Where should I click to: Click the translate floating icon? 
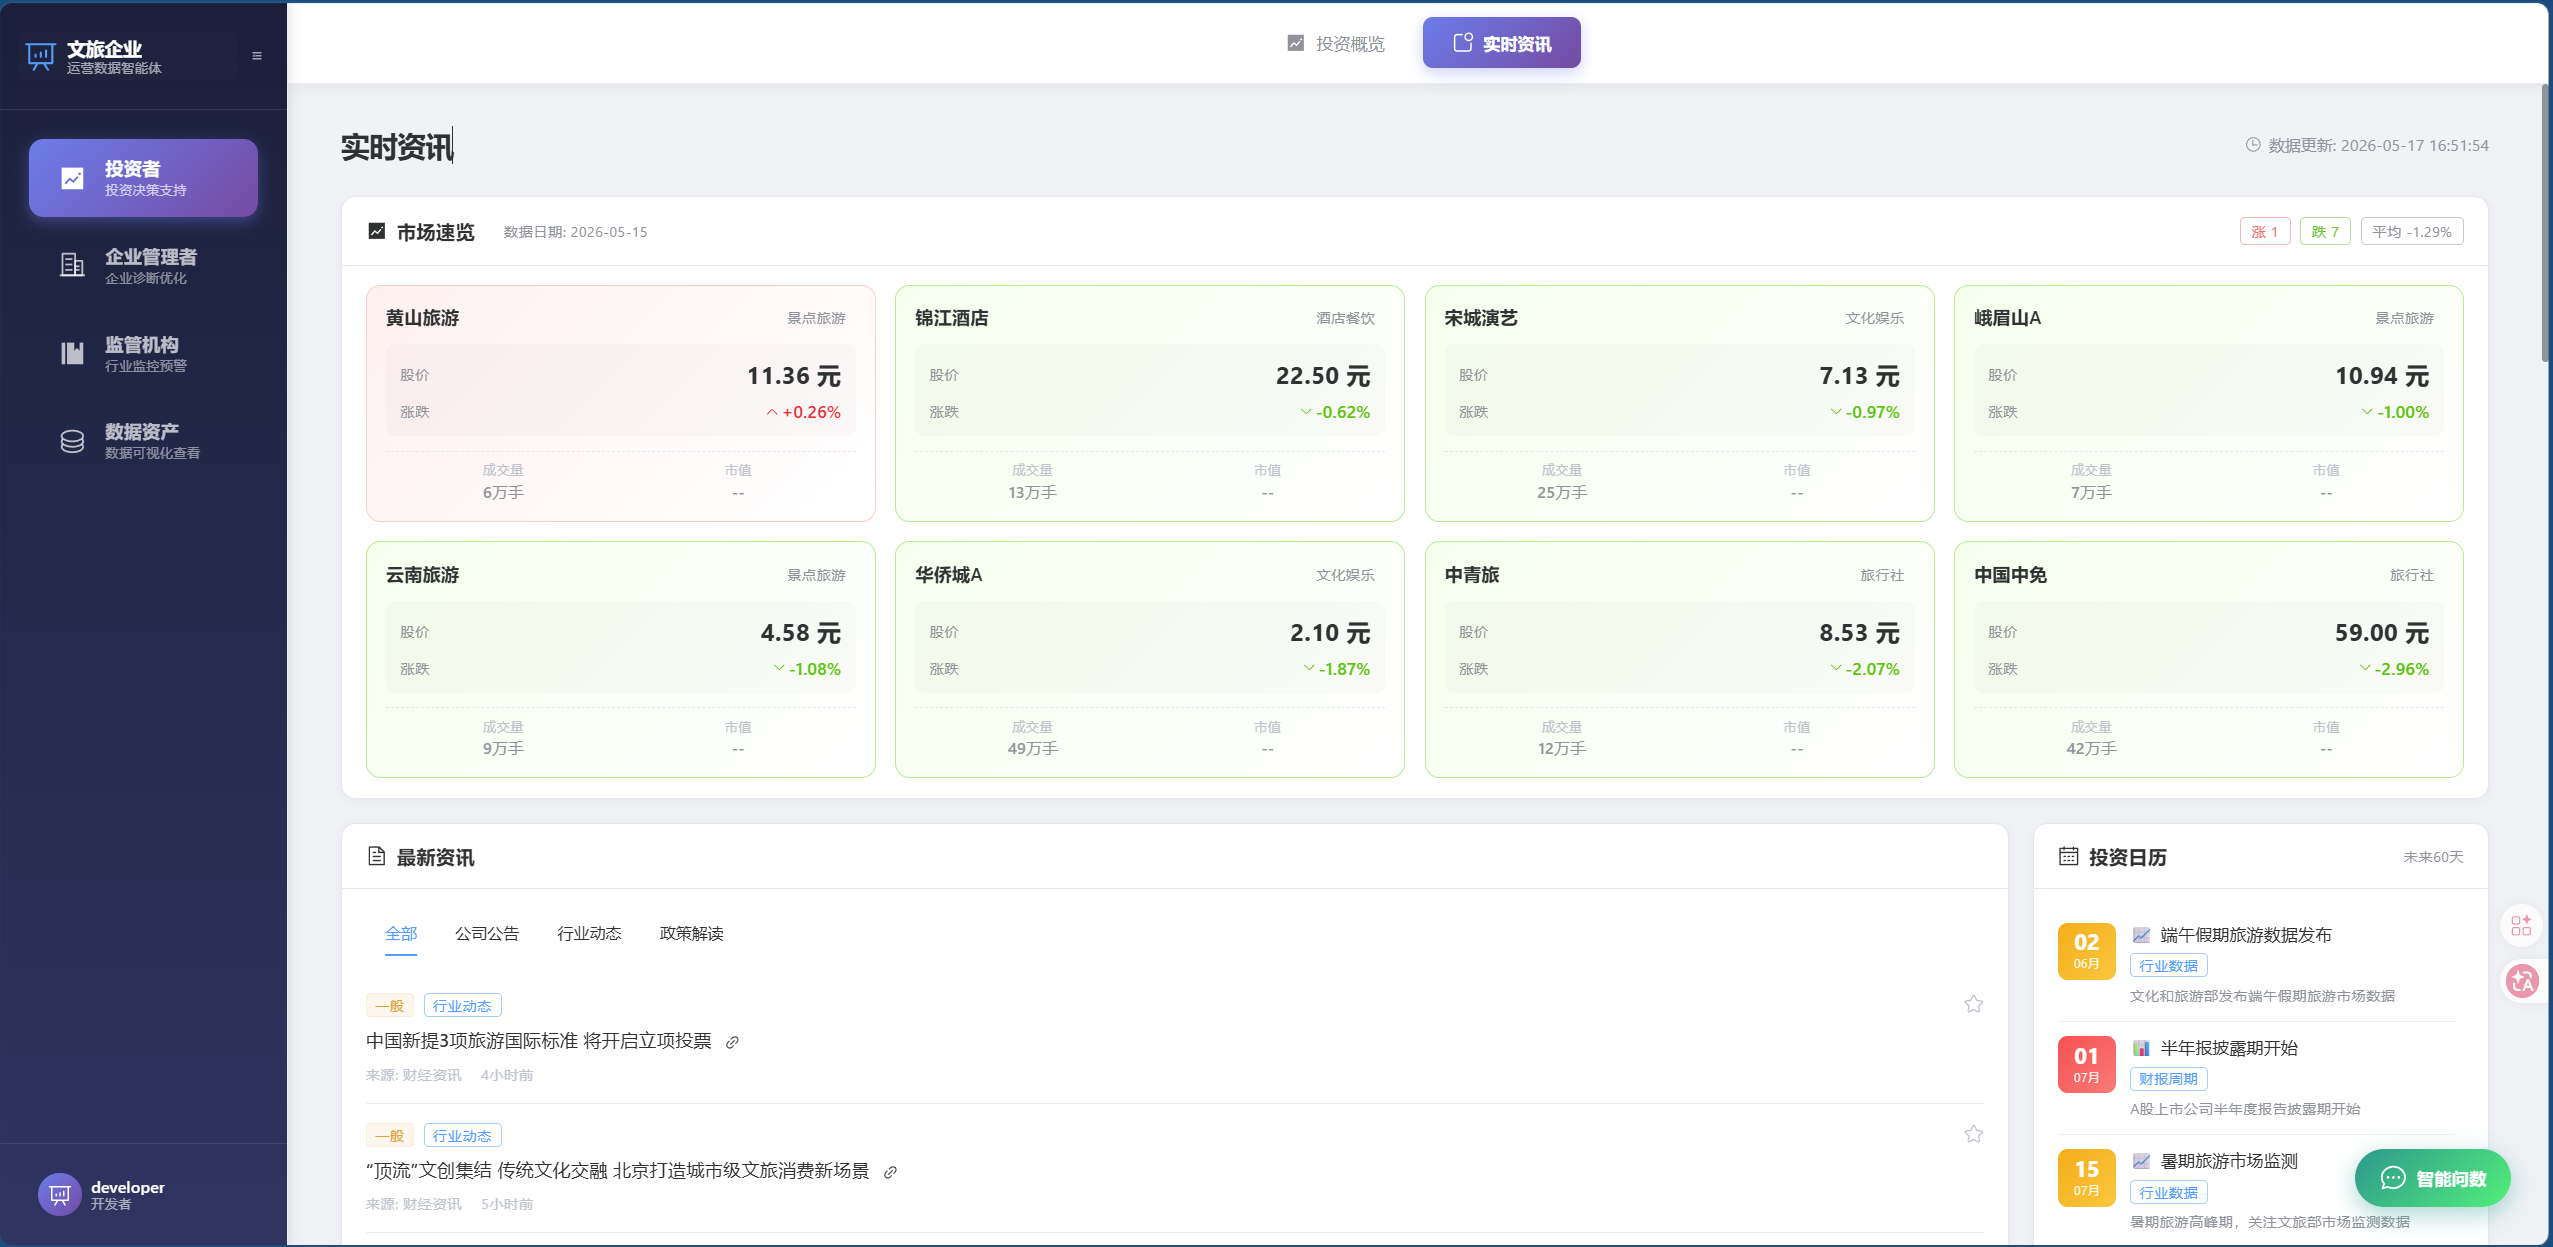click(x=2522, y=981)
